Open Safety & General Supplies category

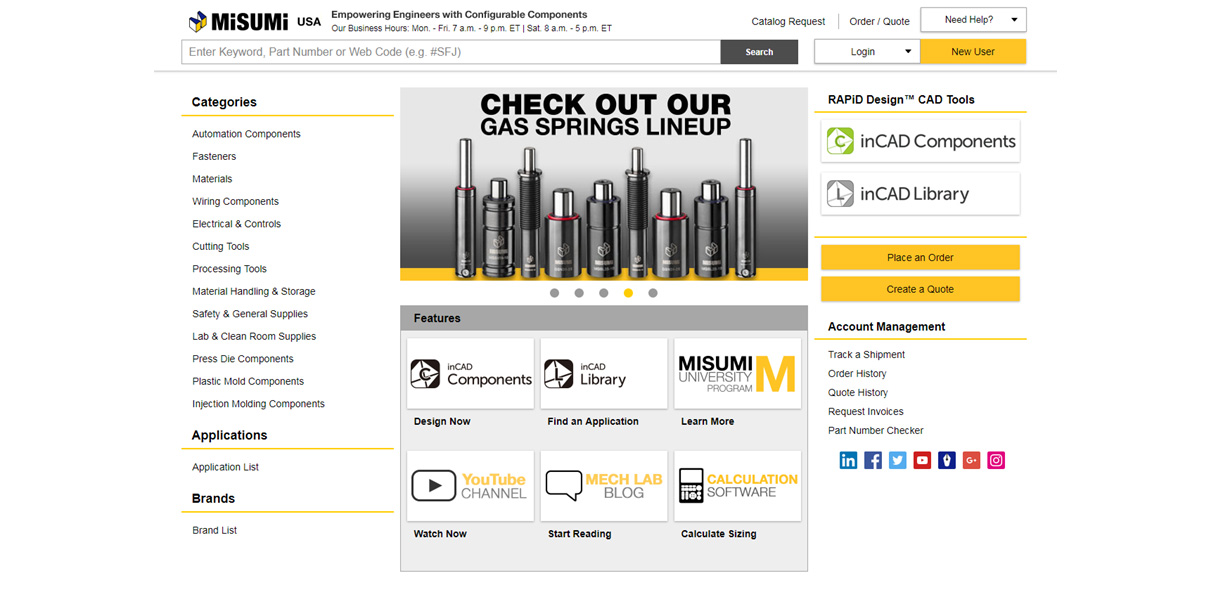(x=250, y=314)
